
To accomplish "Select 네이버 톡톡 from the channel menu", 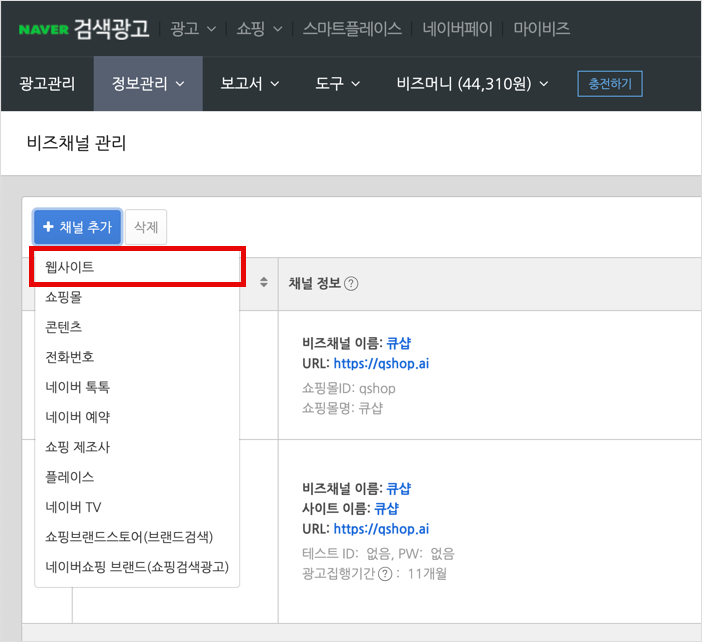I will tap(137, 387).
